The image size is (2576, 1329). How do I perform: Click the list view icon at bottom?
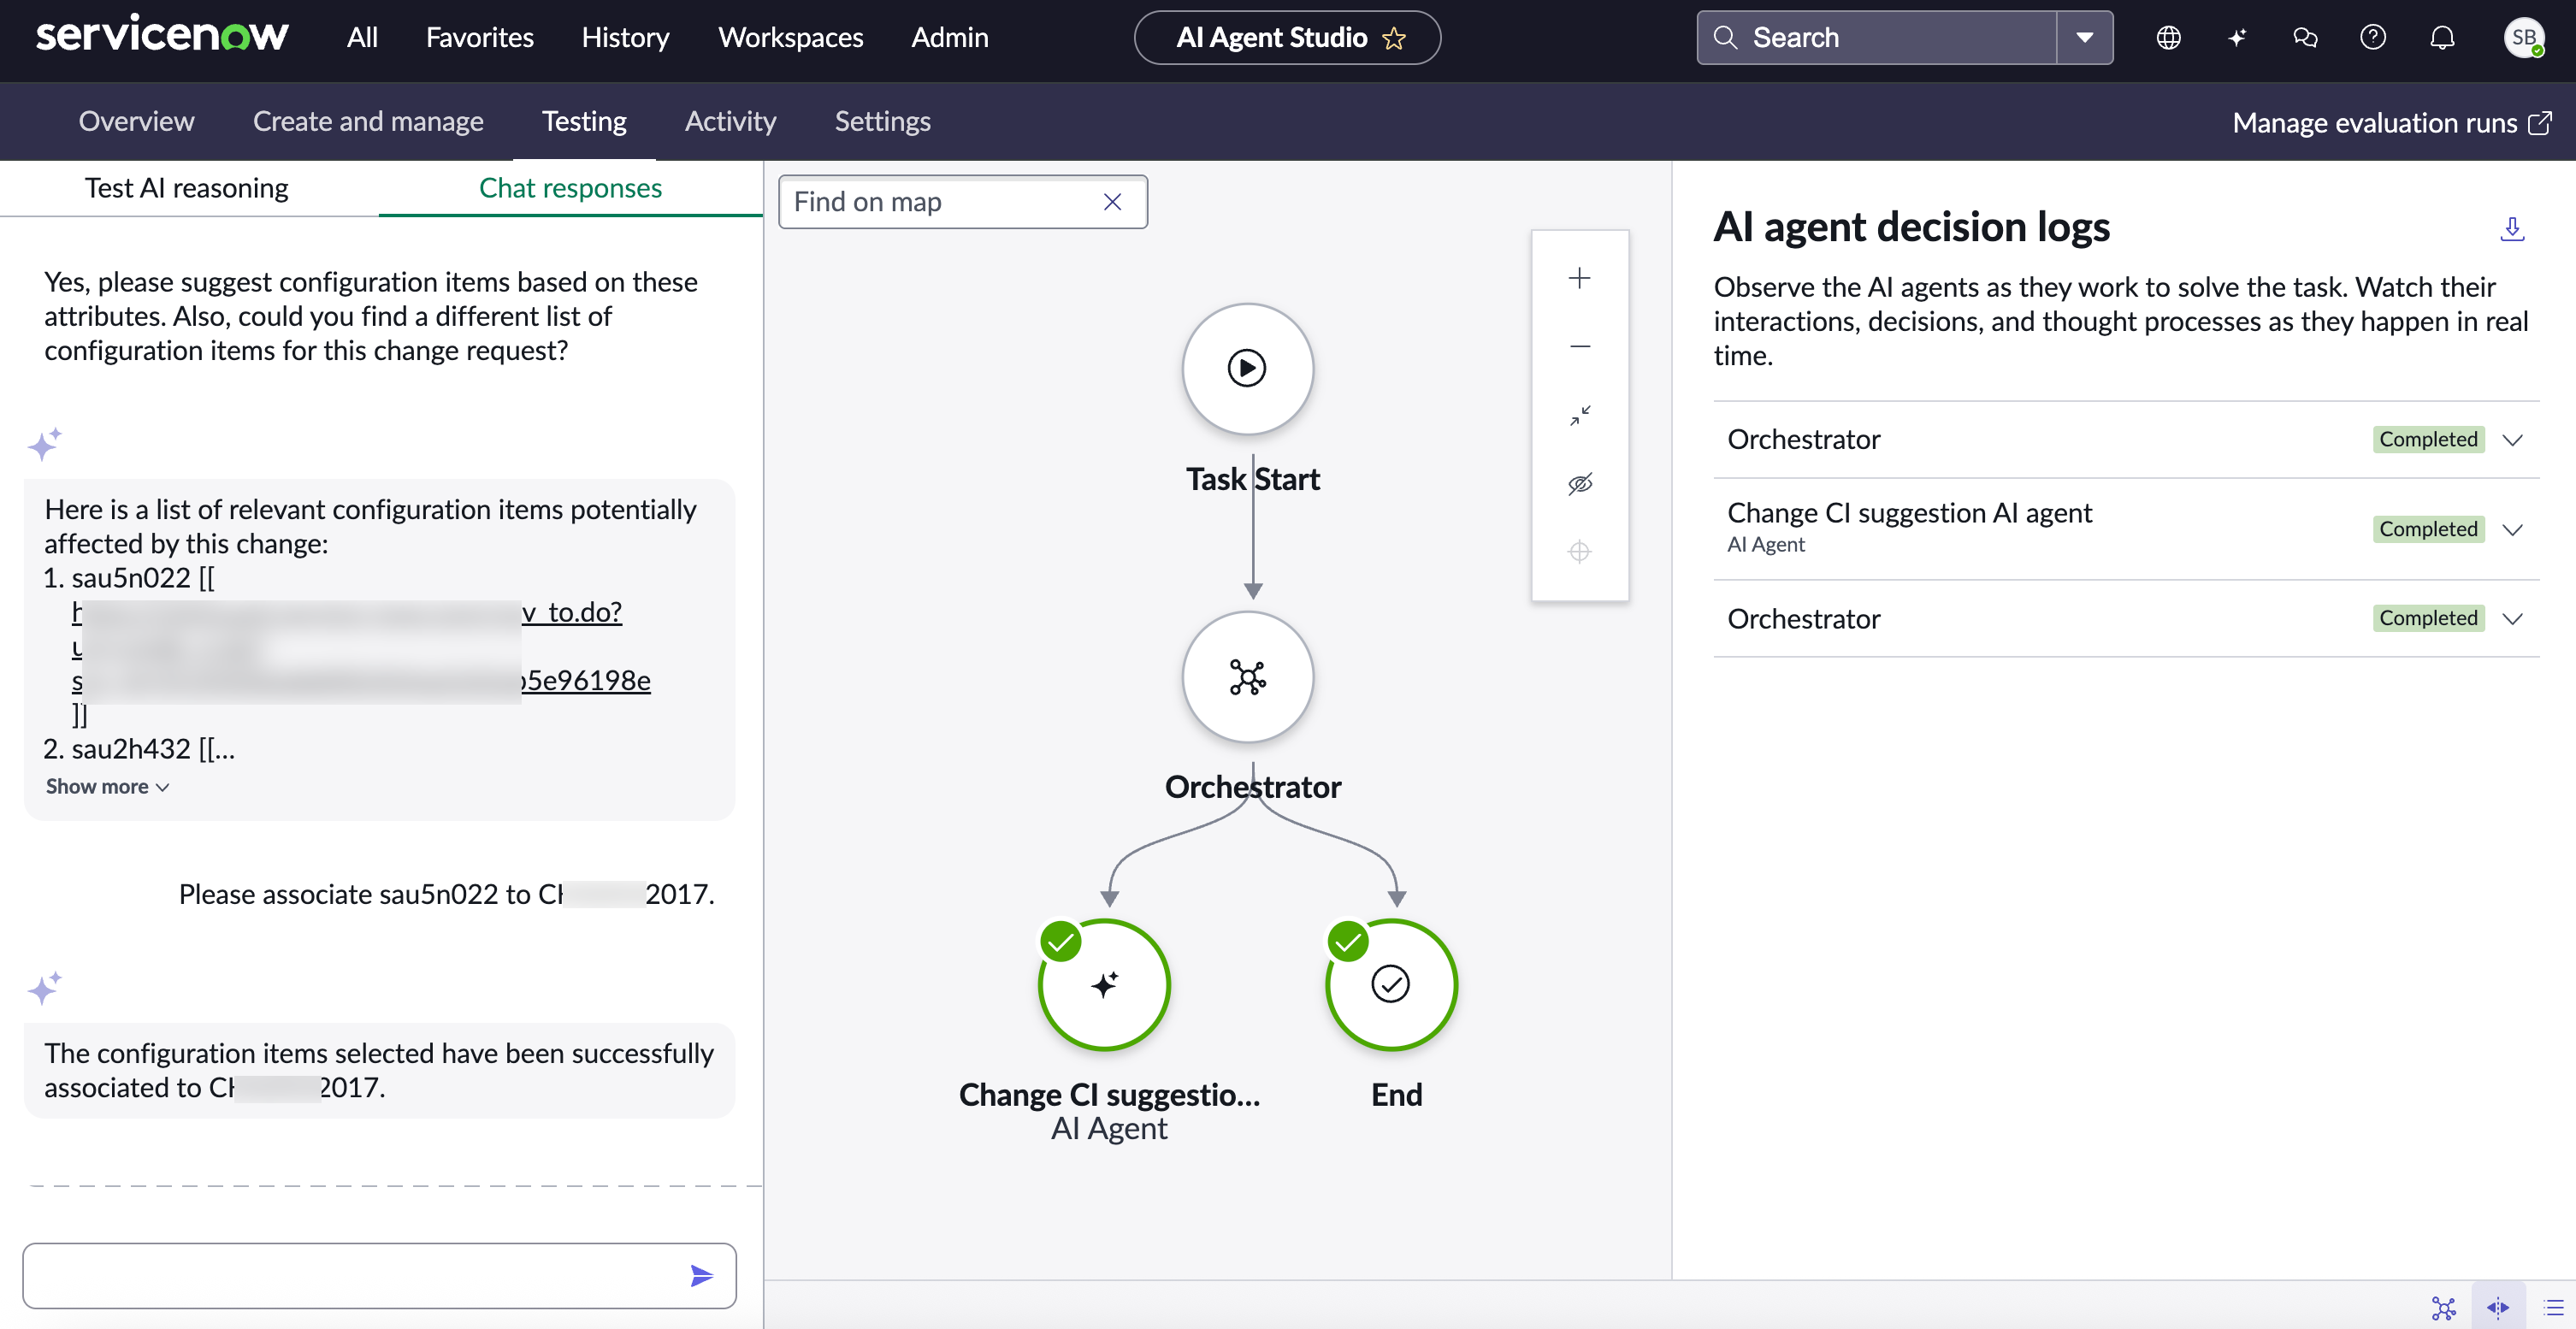pyautogui.click(x=2553, y=1307)
